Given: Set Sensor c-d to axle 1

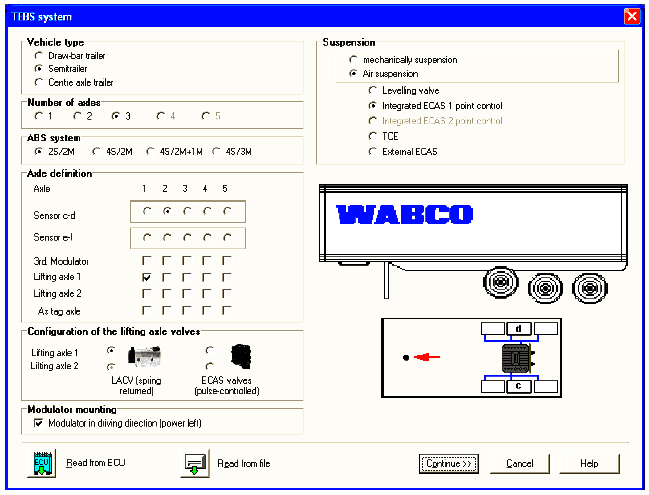Looking at the screenshot, I should 147,211.
